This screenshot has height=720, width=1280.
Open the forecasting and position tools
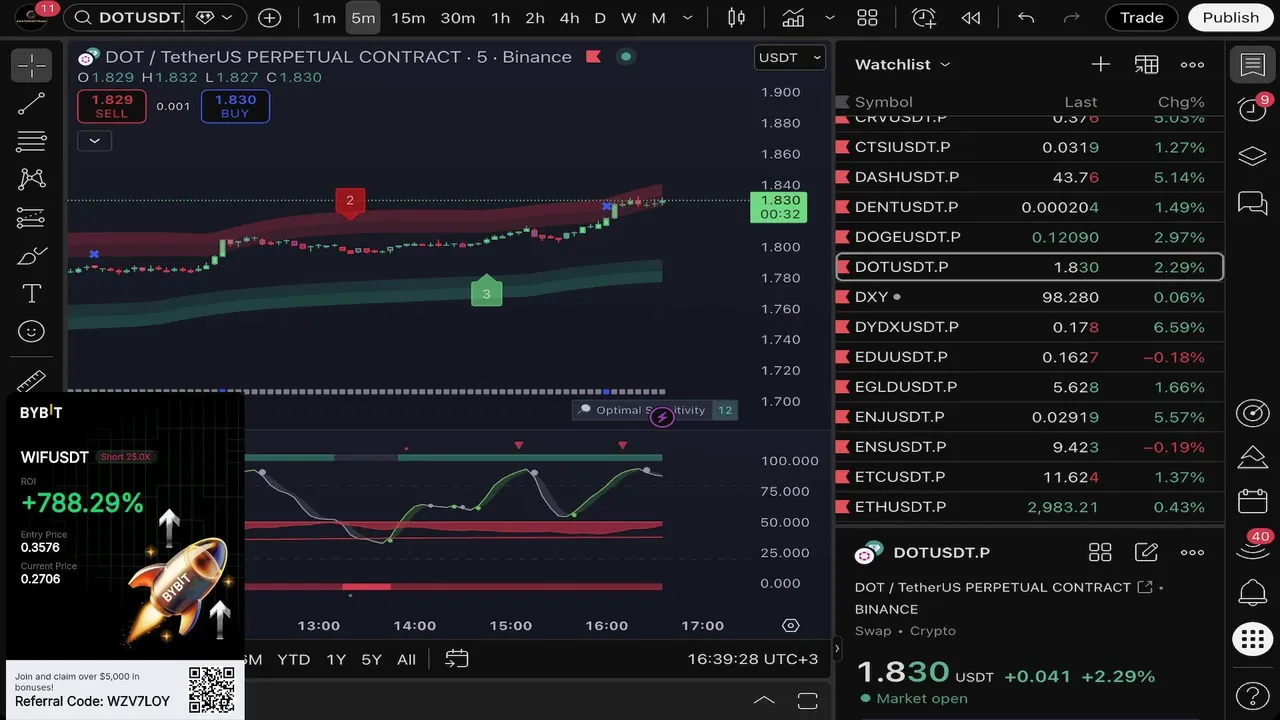pyautogui.click(x=32, y=217)
